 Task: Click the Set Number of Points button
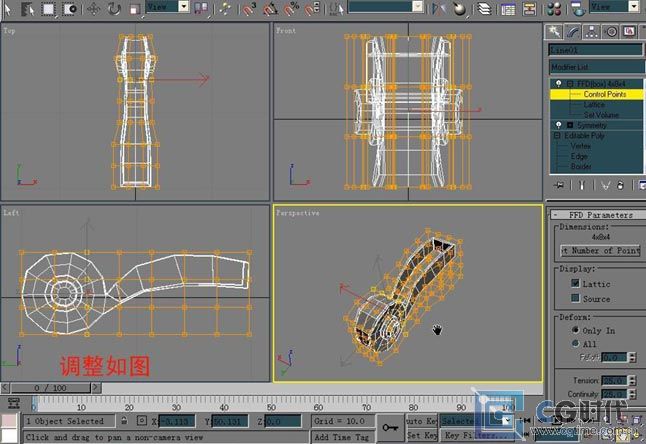click(601, 250)
